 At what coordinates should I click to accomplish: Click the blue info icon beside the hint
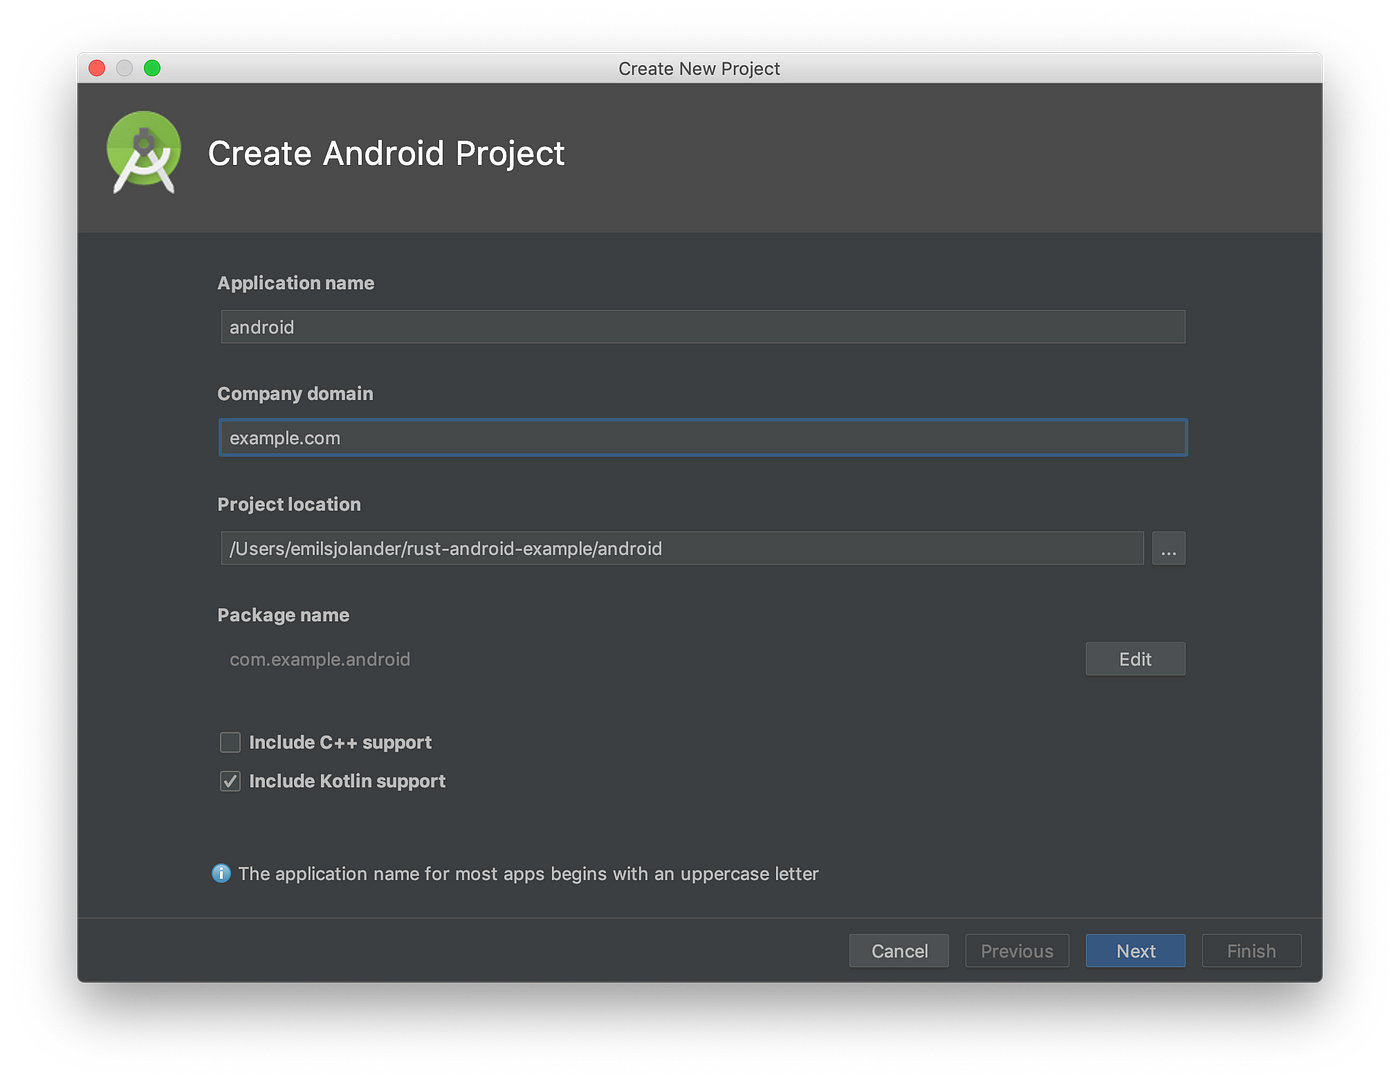(x=221, y=874)
